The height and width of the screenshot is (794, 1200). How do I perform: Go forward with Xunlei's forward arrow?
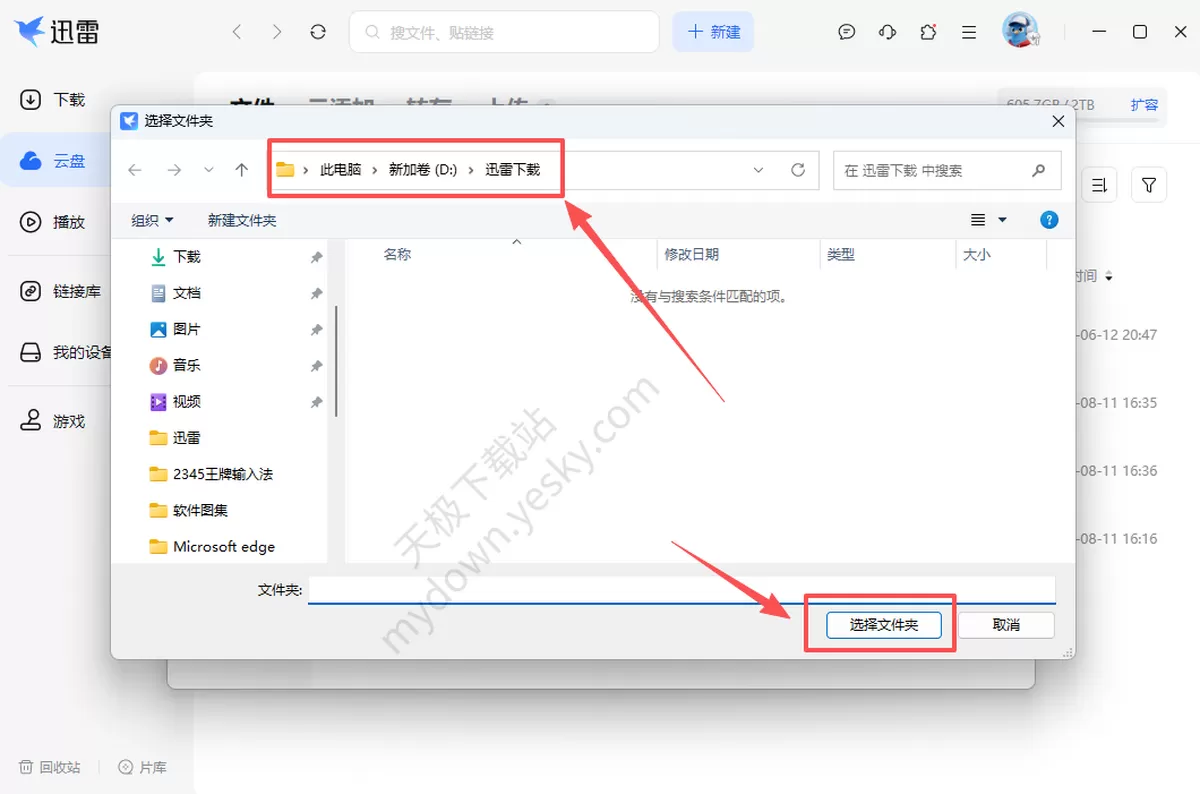click(277, 32)
